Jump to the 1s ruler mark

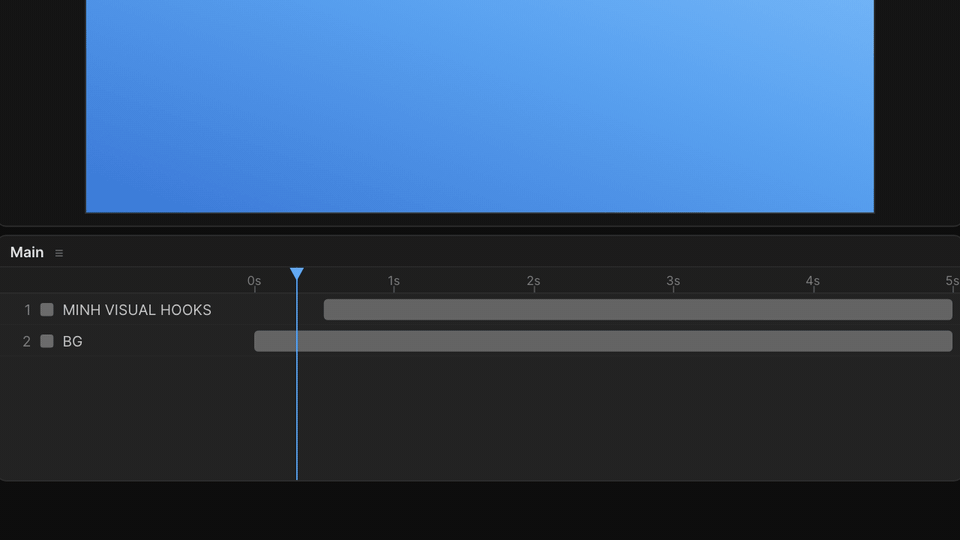pyautogui.click(x=394, y=281)
